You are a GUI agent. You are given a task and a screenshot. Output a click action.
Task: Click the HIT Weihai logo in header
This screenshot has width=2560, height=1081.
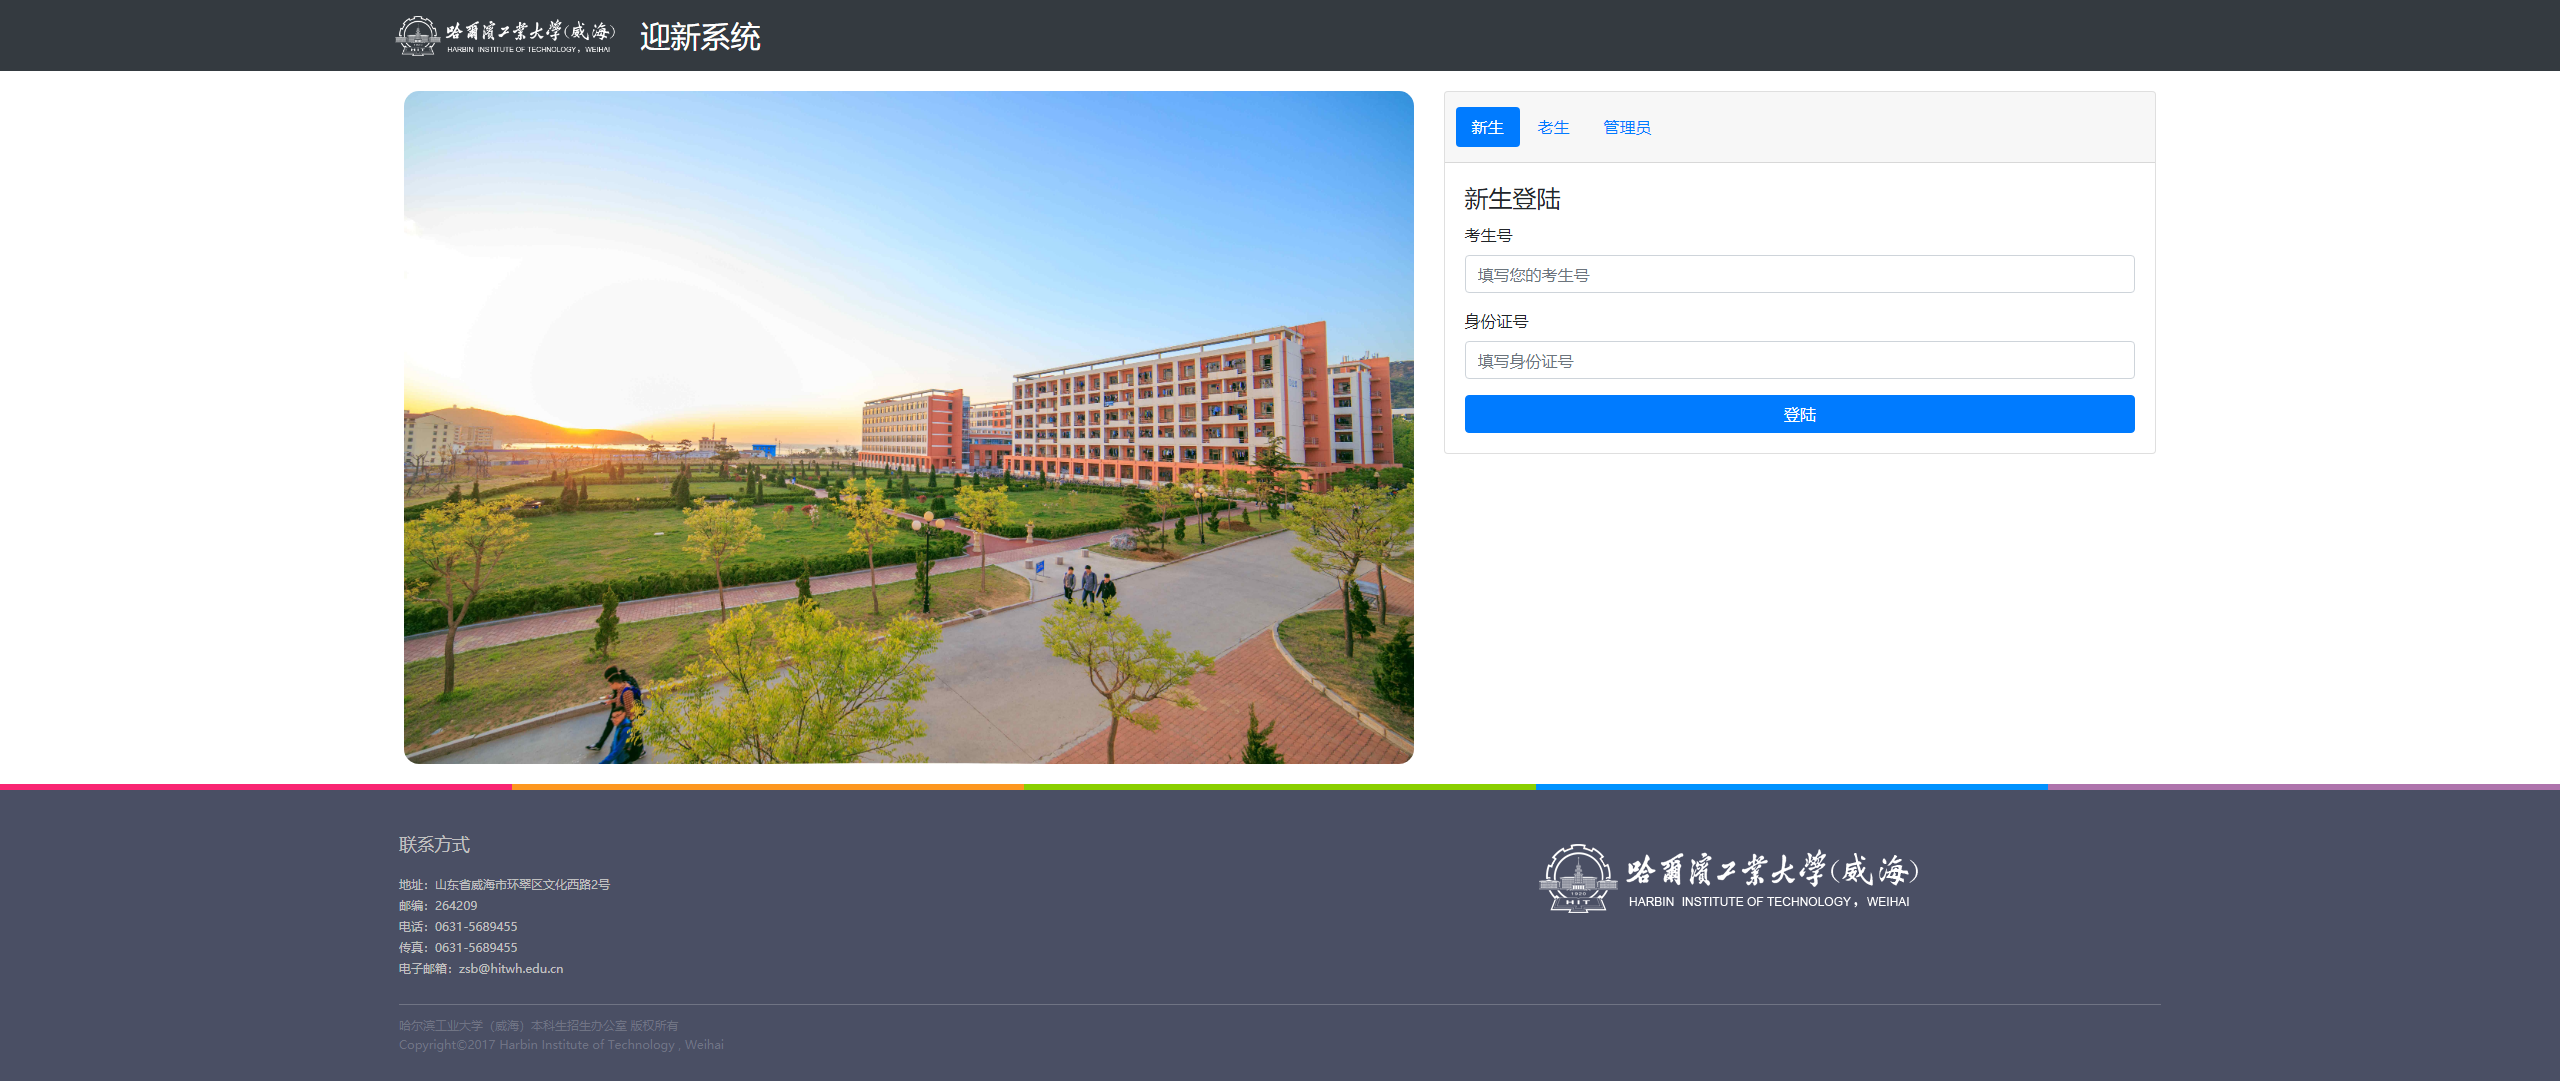point(505,36)
